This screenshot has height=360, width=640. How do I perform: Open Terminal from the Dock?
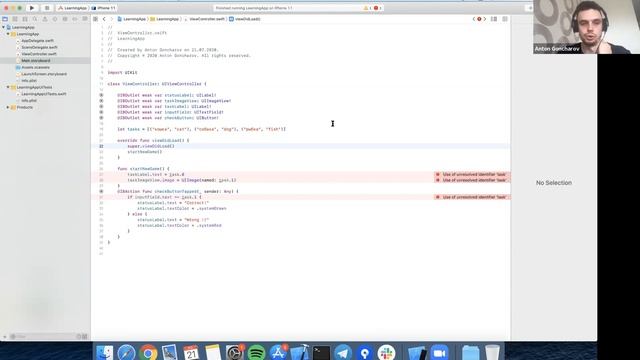pyautogui.click(x=321, y=353)
